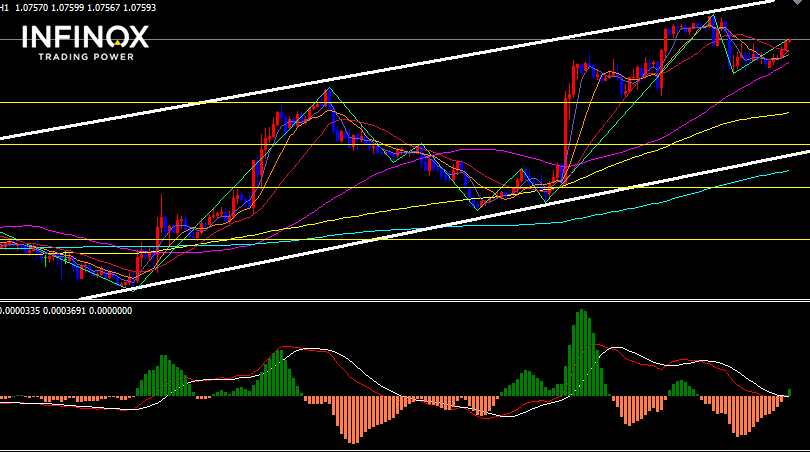This screenshot has width=810, height=453.
Task: Click the MACD indicator values label
Action: tap(66, 311)
